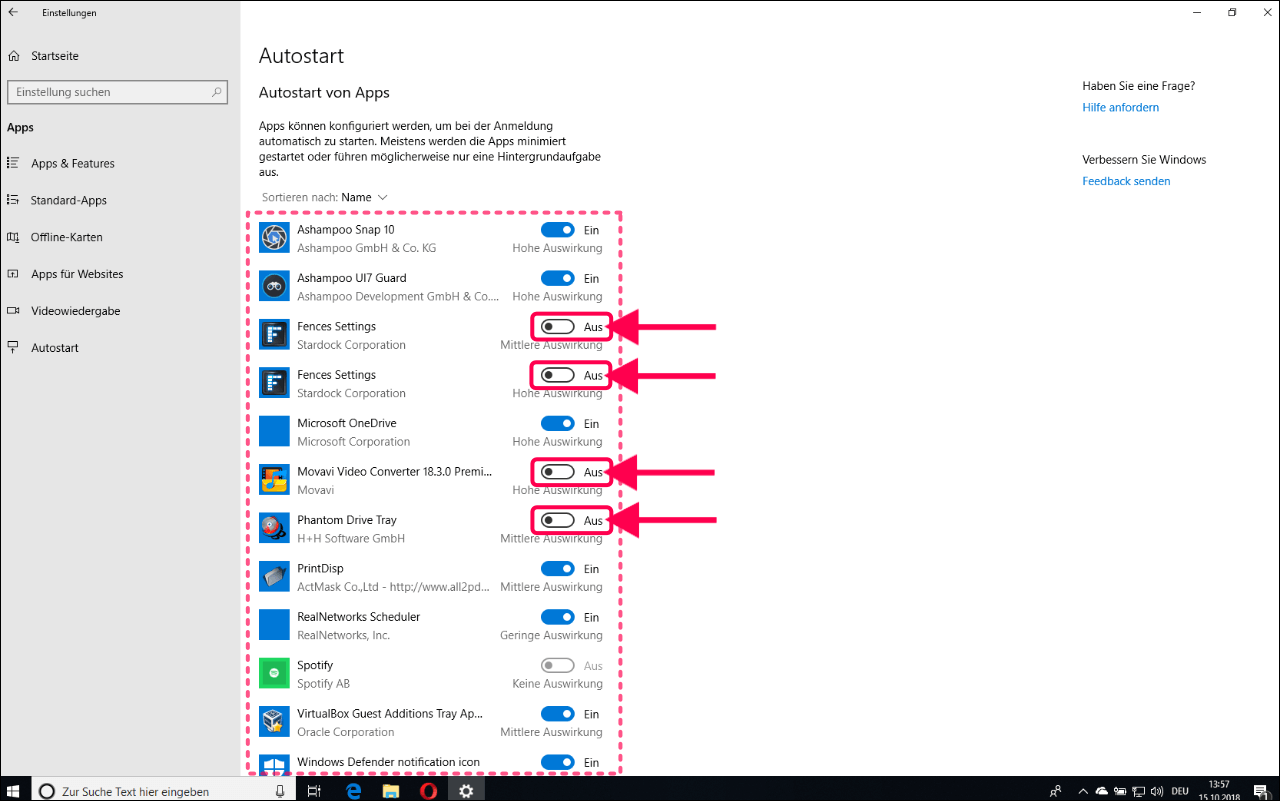The height and width of the screenshot is (801, 1280).
Task: Open Task View from the taskbar
Action: point(314,791)
